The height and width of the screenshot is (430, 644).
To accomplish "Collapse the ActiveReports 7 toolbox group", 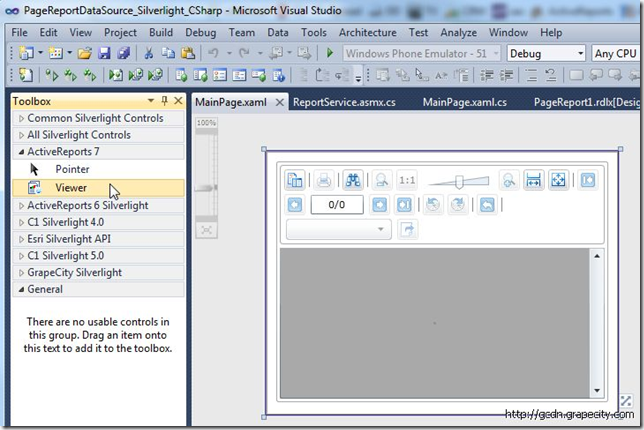I will pos(21,152).
